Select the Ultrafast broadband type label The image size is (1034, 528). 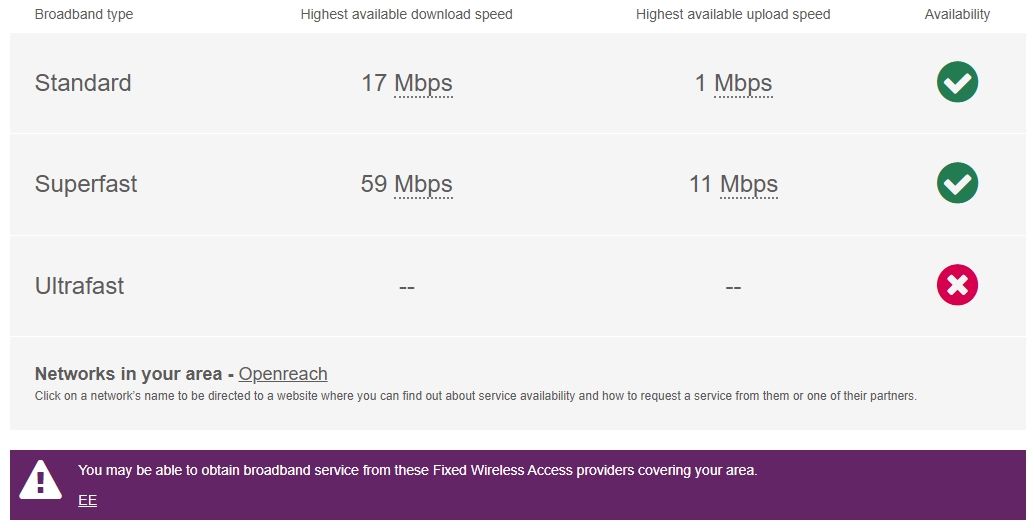79,286
